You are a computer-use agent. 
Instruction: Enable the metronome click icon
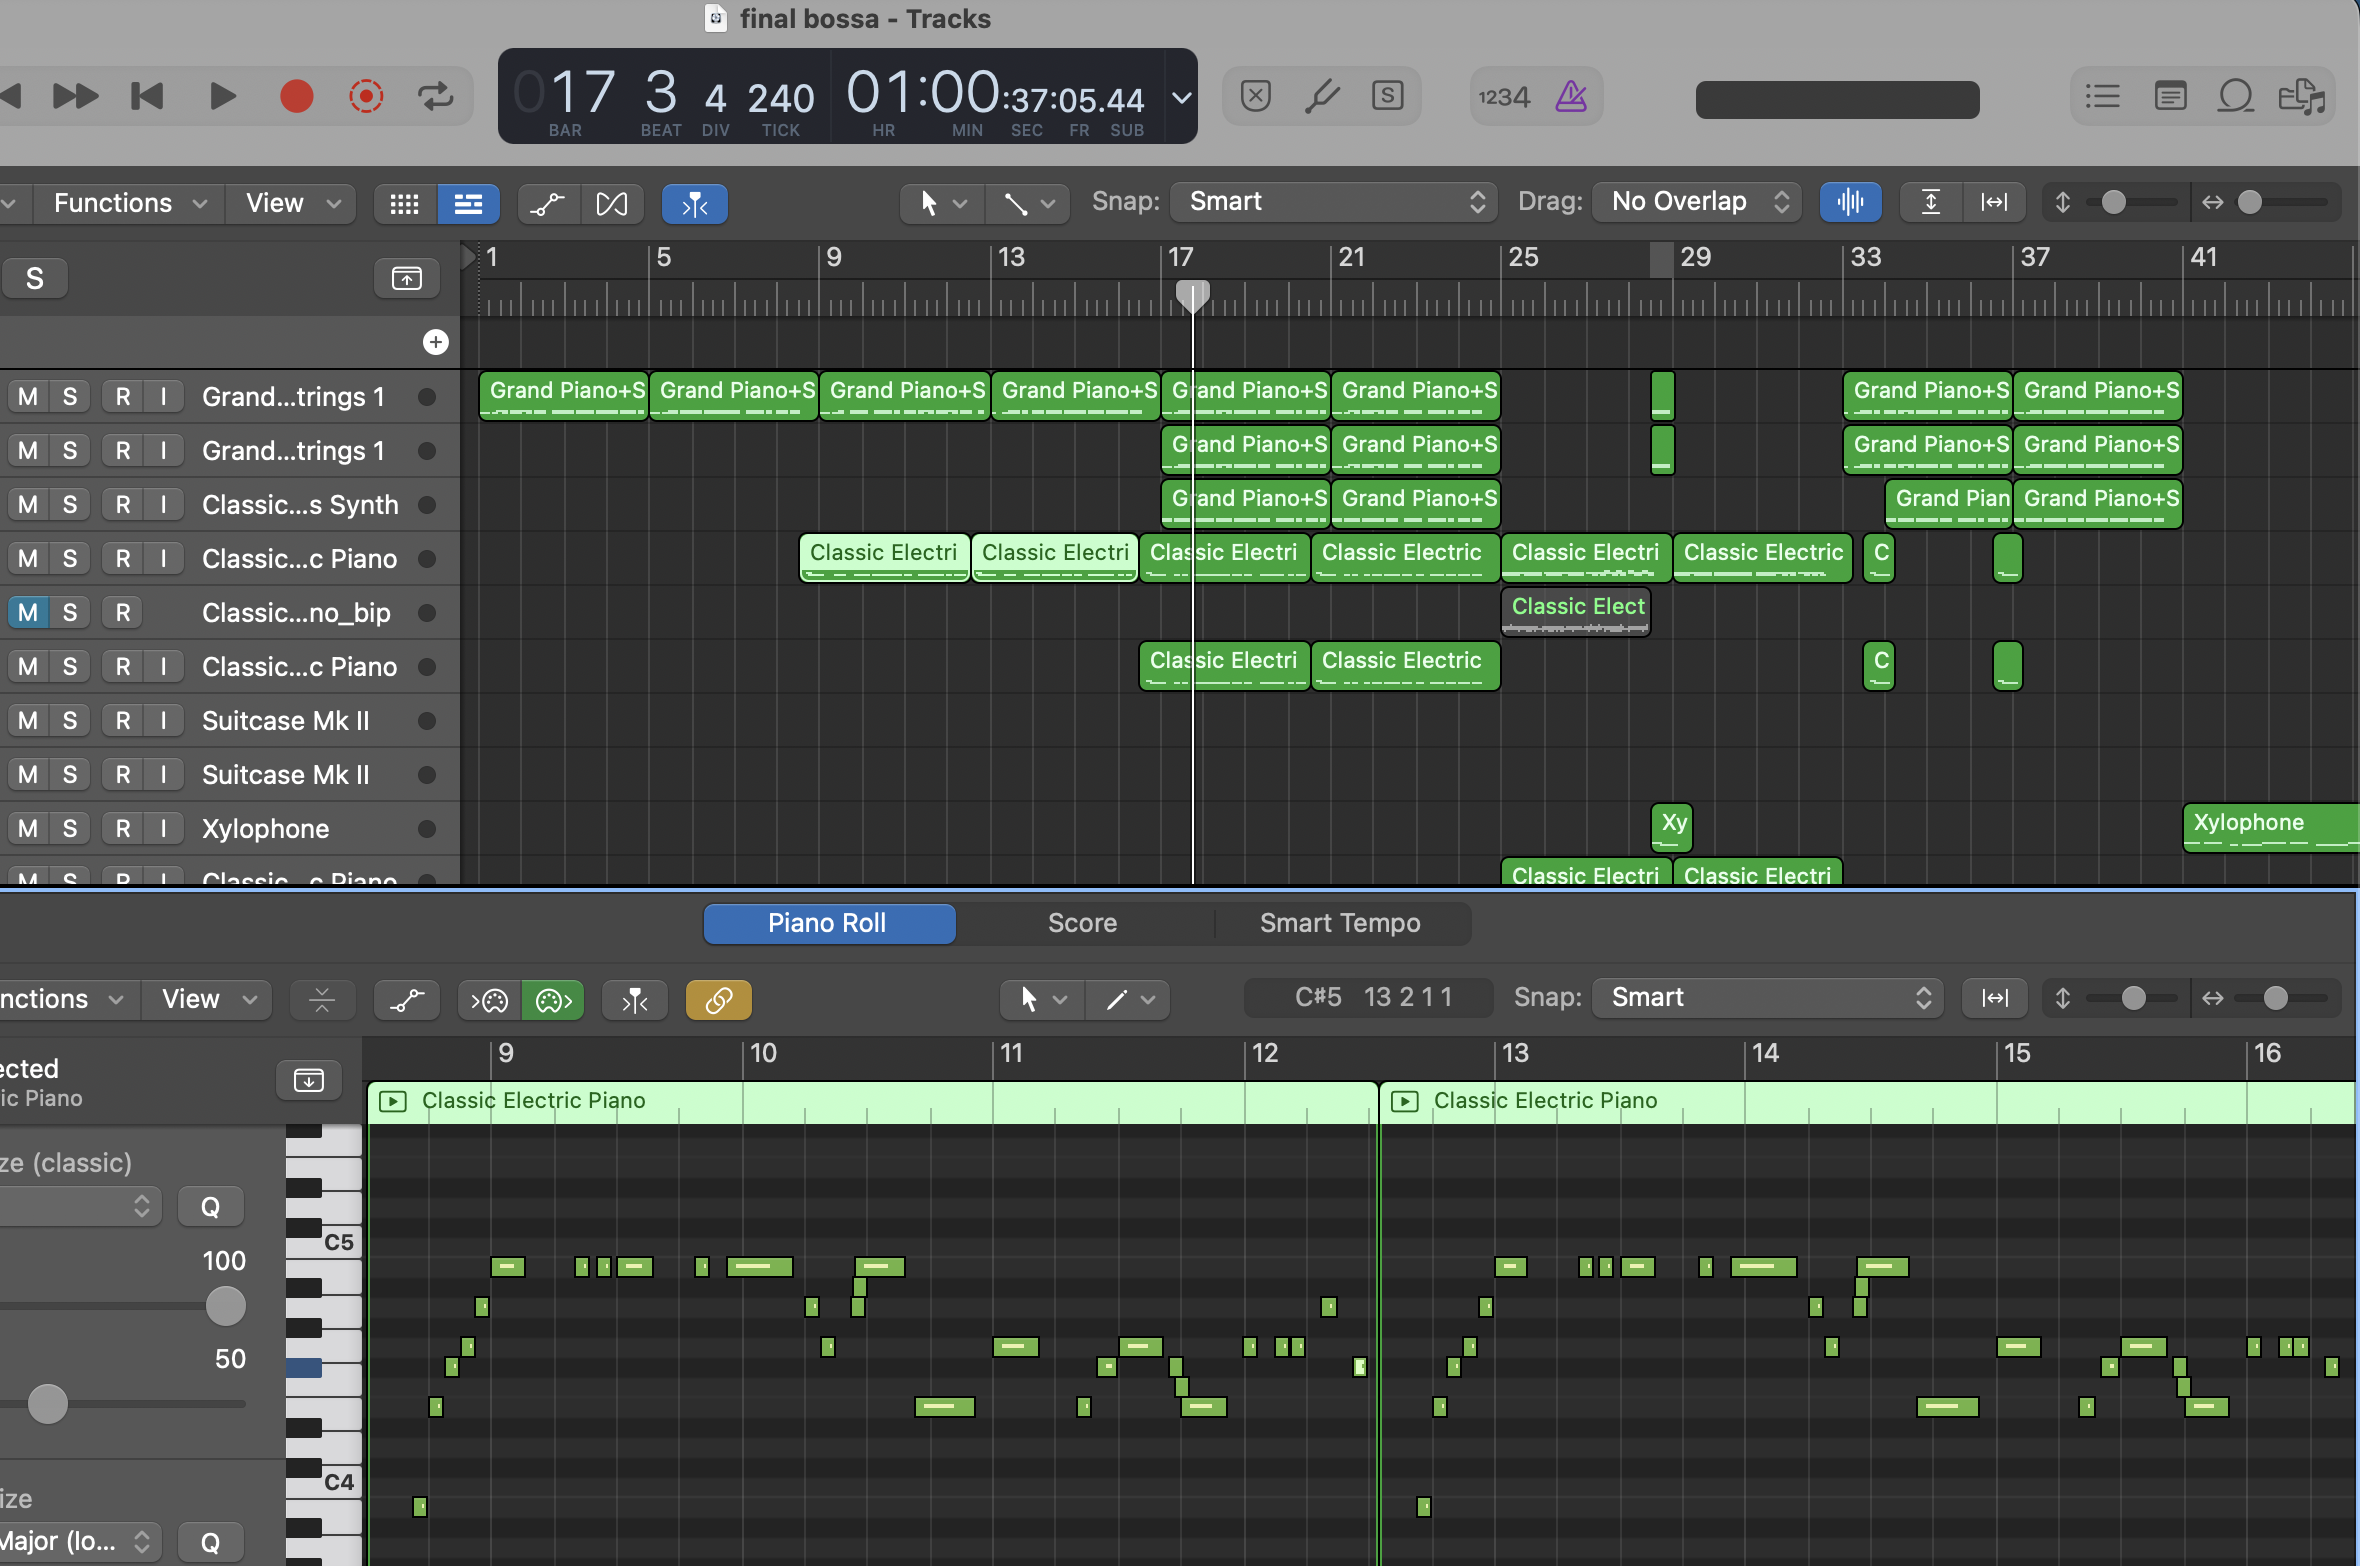[x=1571, y=97]
